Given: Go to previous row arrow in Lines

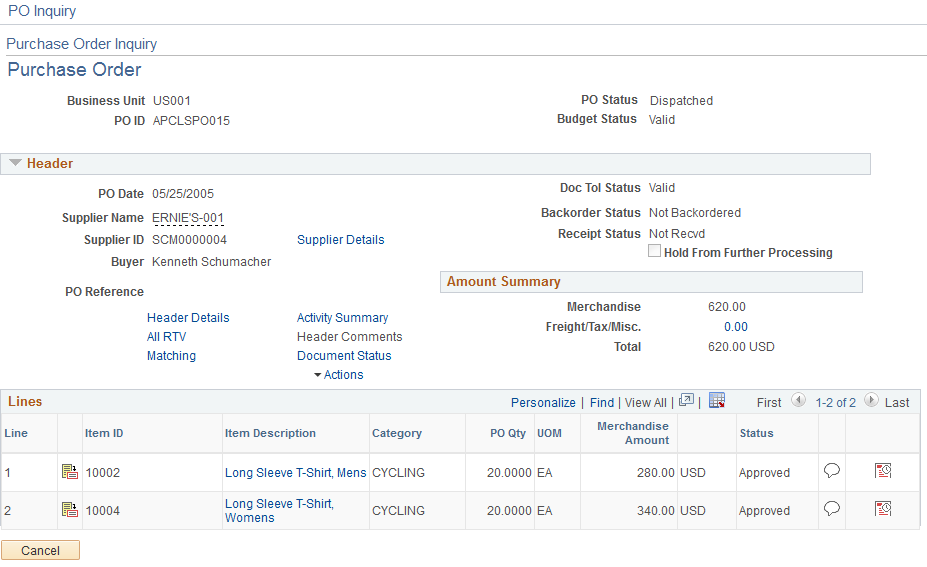Looking at the screenshot, I should (x=798, y=401).
